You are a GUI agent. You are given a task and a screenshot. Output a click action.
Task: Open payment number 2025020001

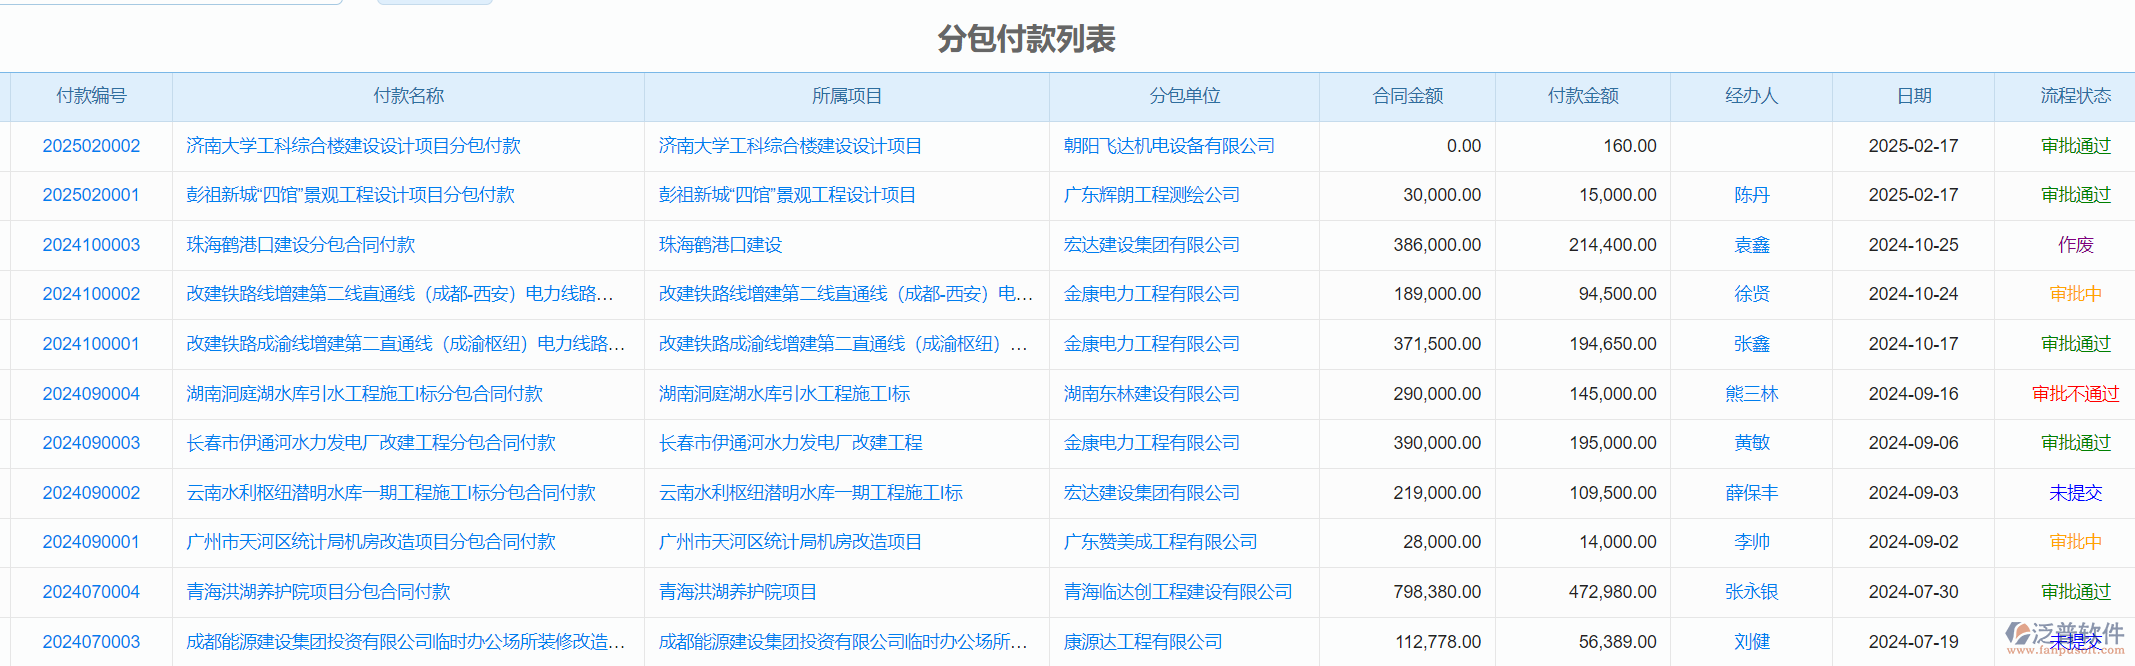pyautogui.click(x=91, y=195)
